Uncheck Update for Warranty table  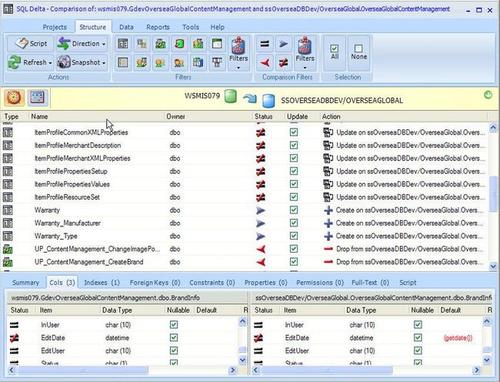pos(294,210)
